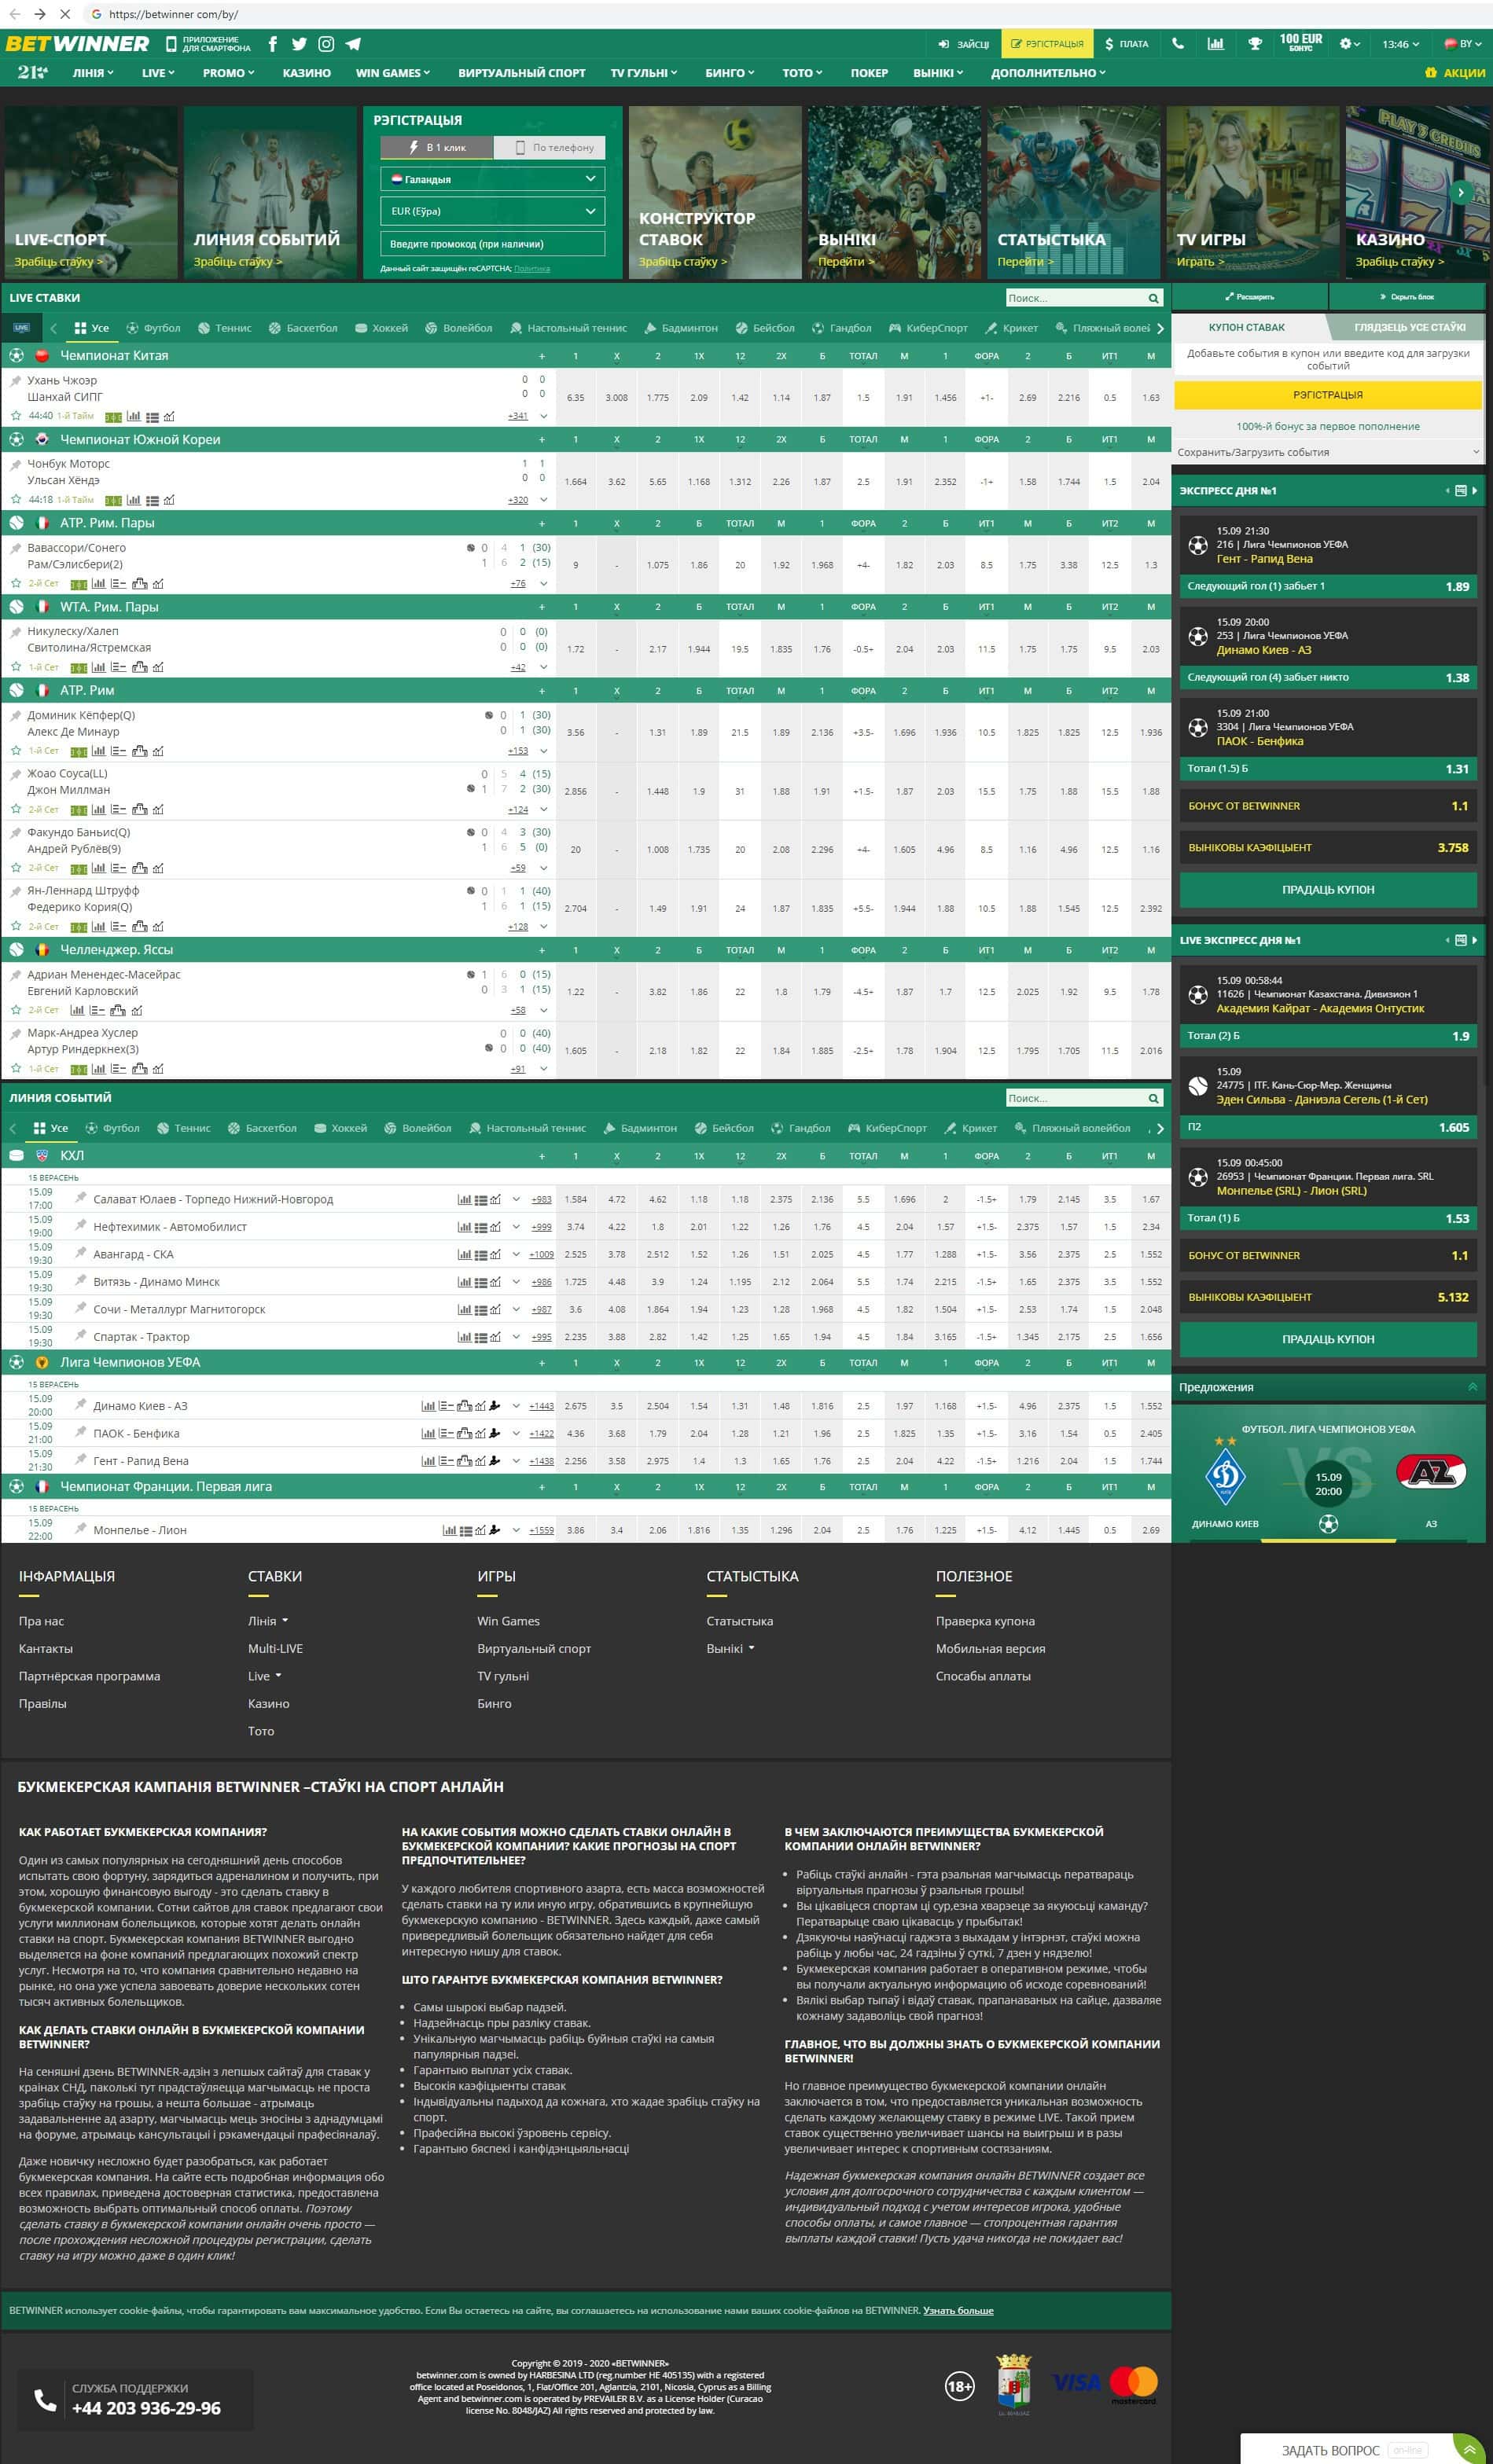1493x2464 pixels.
Task: Click the ЗАЙСЦІ login button
Action: coord(963,44)
